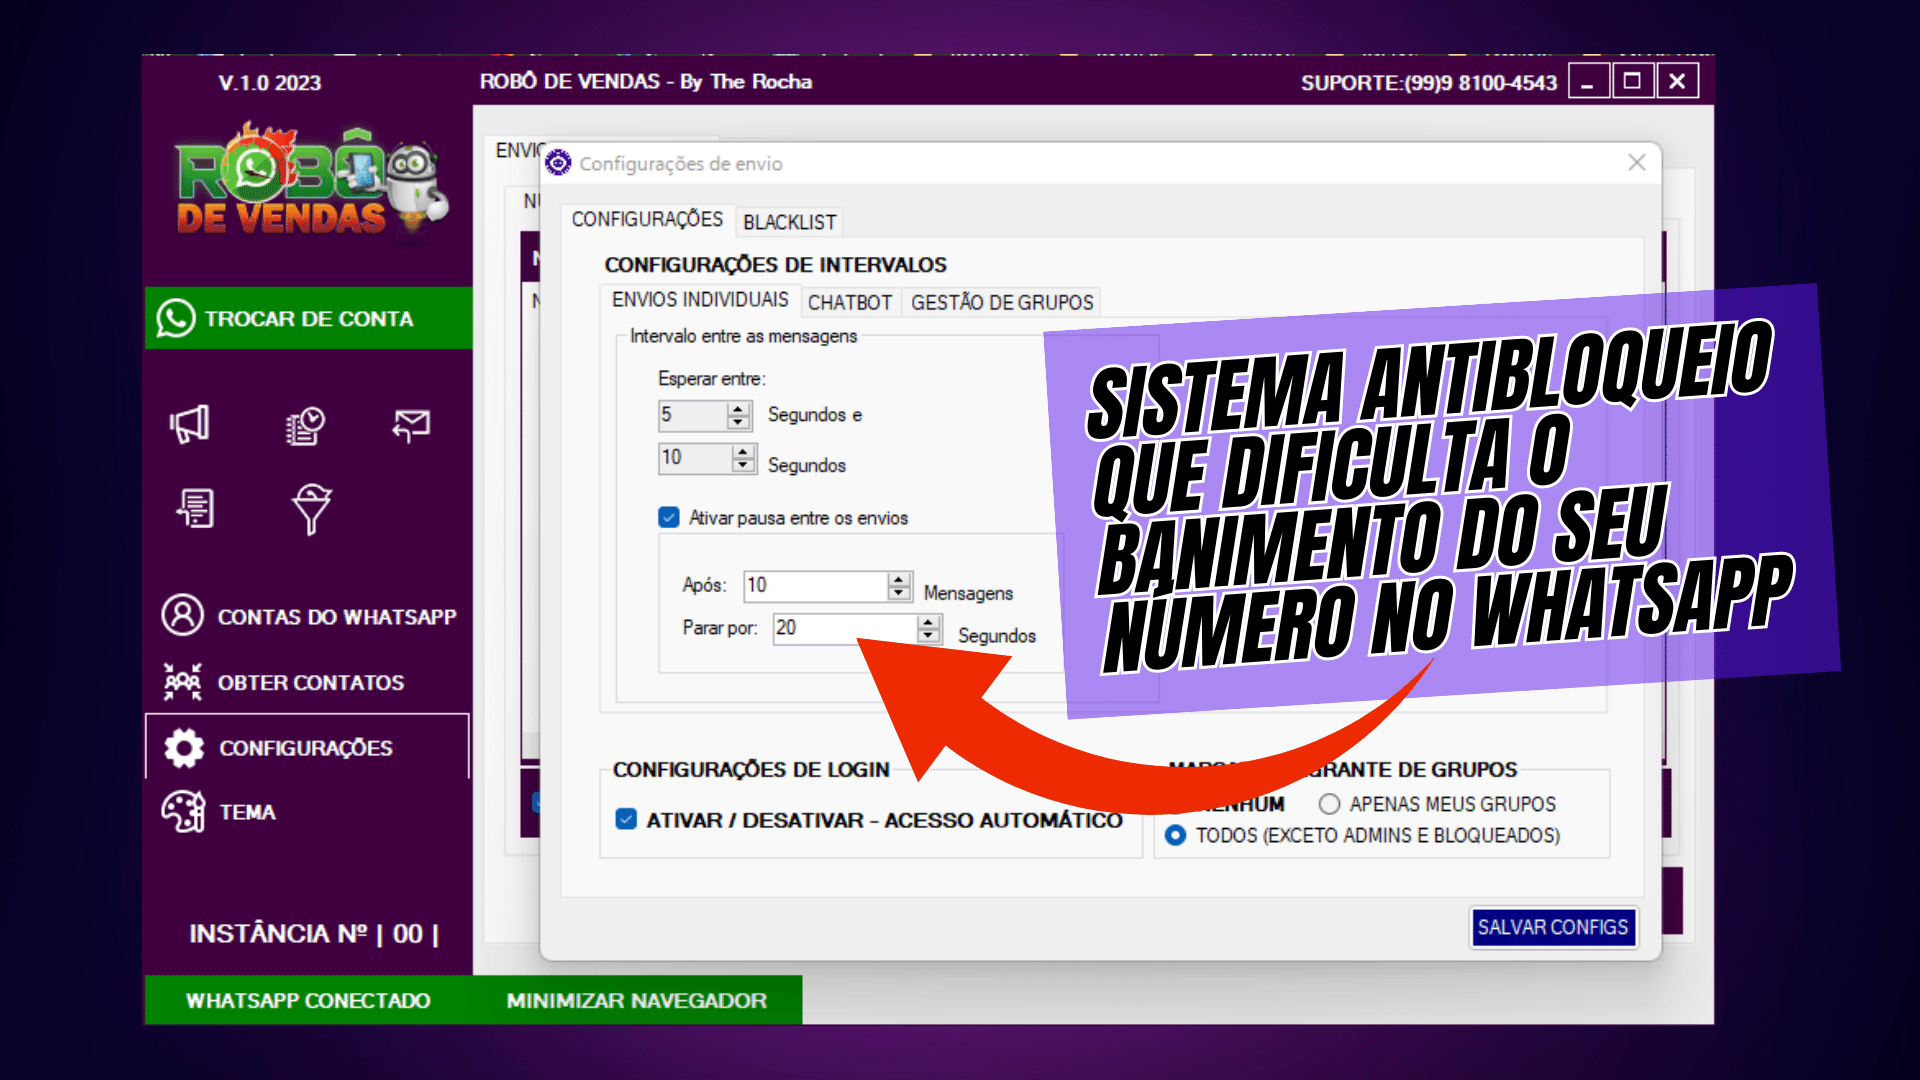
Task: Click the Robô de Vendas logo
Action: [310, 180]
